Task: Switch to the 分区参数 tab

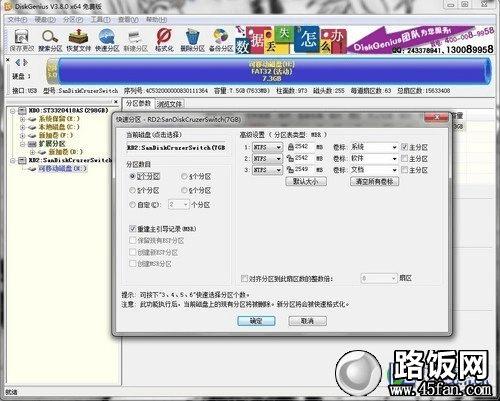Action: click(138, 104)
